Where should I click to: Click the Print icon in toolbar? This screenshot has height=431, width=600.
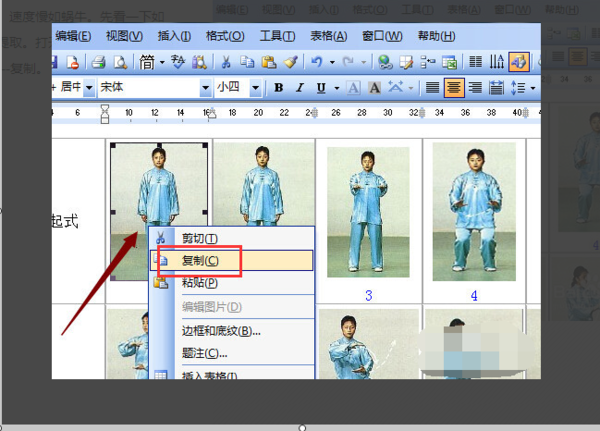[x=99, y=62]
